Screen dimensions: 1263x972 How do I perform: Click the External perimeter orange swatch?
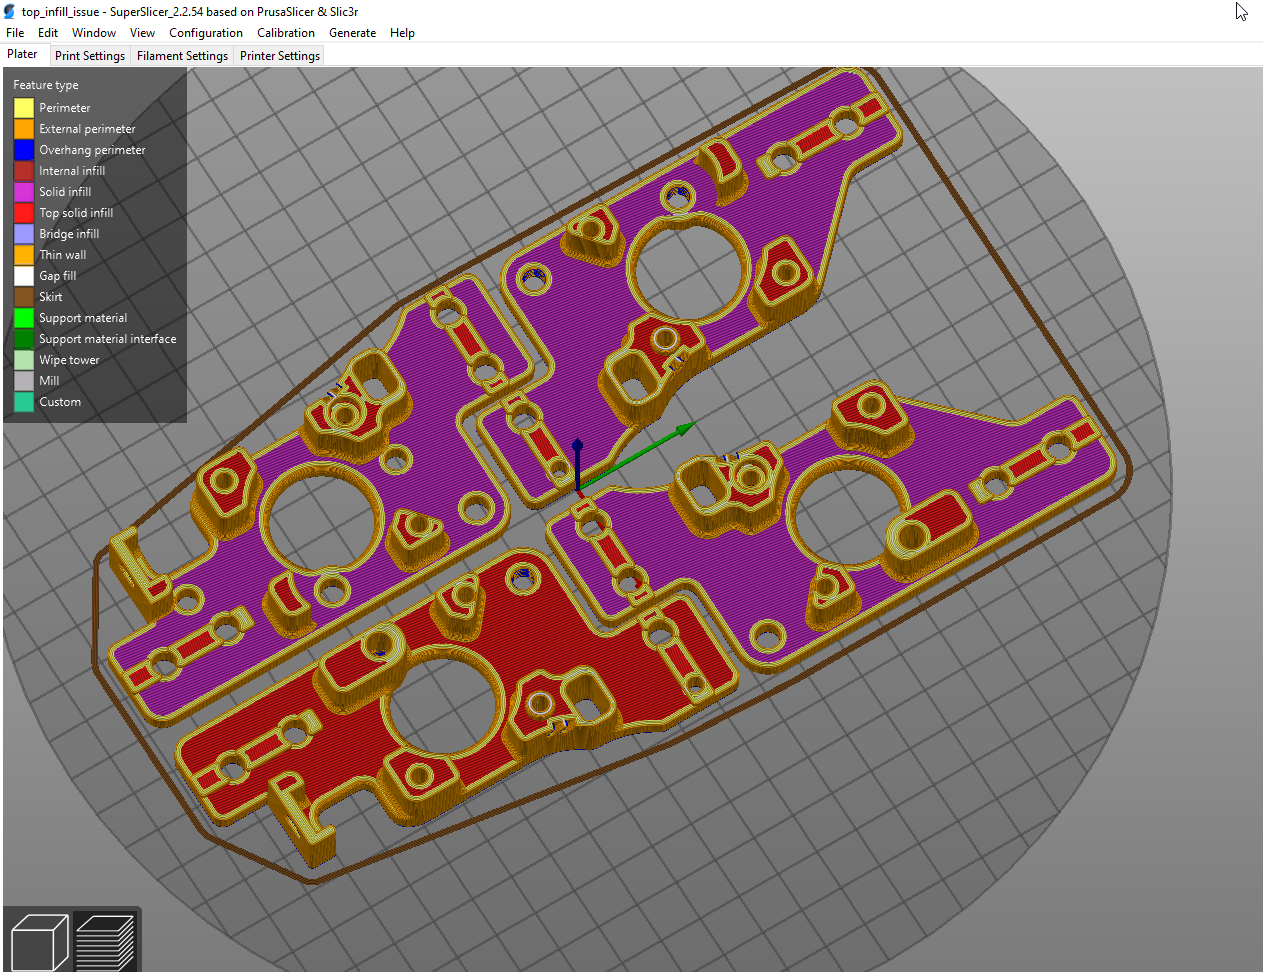pyautogui.click(x=24, y=129)
